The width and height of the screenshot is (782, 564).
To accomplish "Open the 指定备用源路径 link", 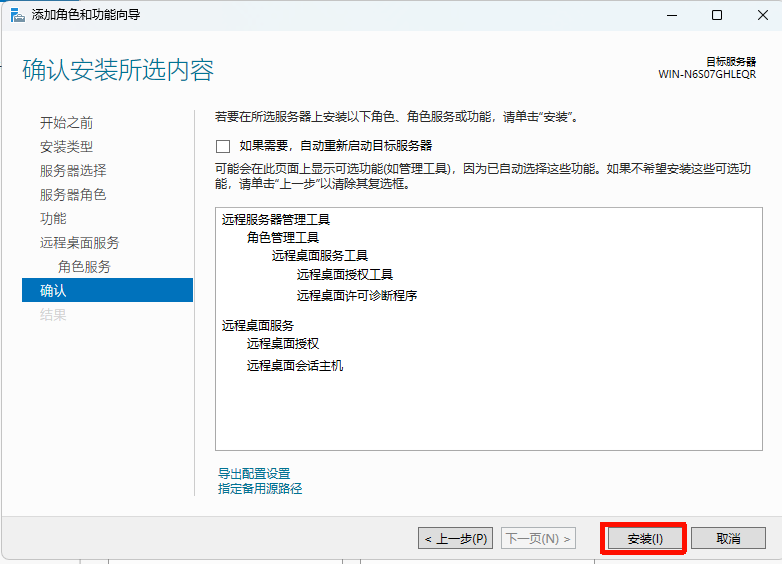I will [x=260, y=489].
